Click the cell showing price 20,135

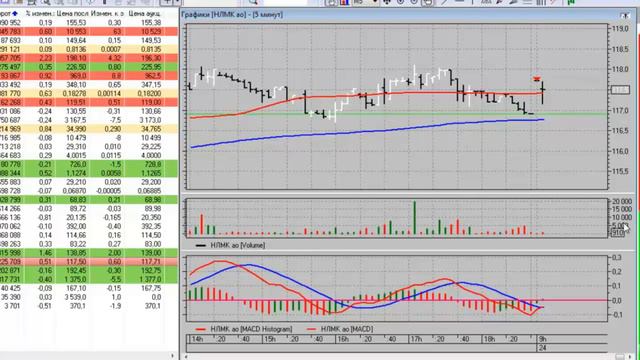coord(76,218)
